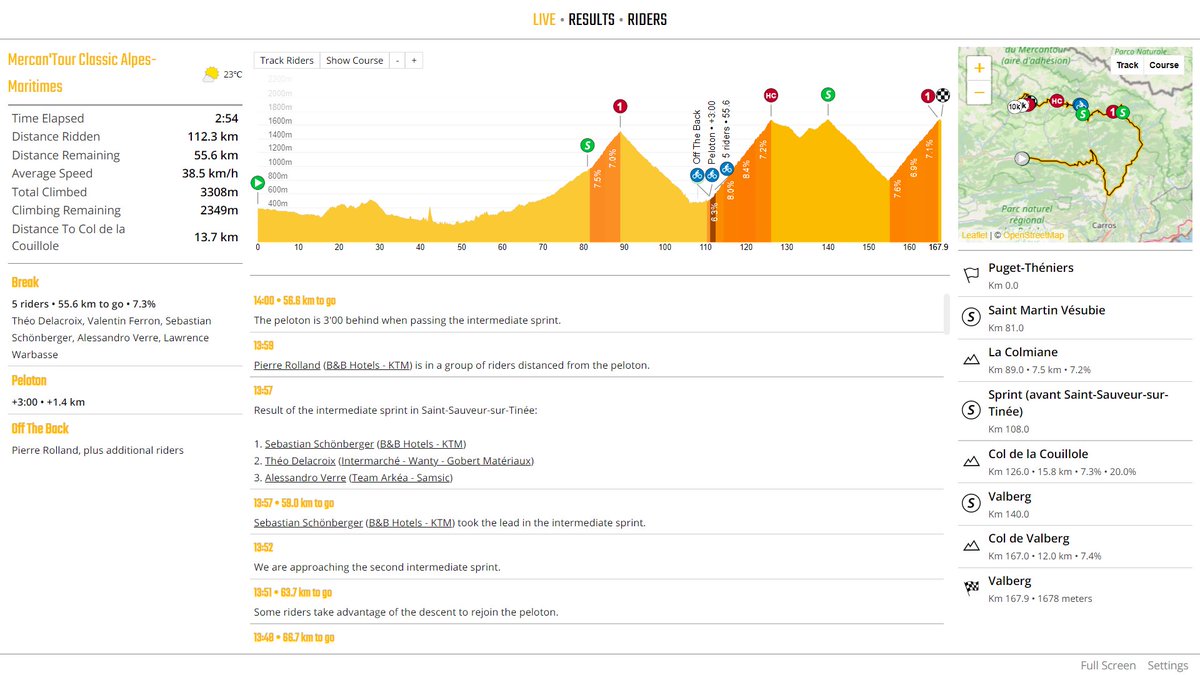This screenshot has width=1200, height=675.
Task: Open the RESULTS tab
Action: (591, 20)
